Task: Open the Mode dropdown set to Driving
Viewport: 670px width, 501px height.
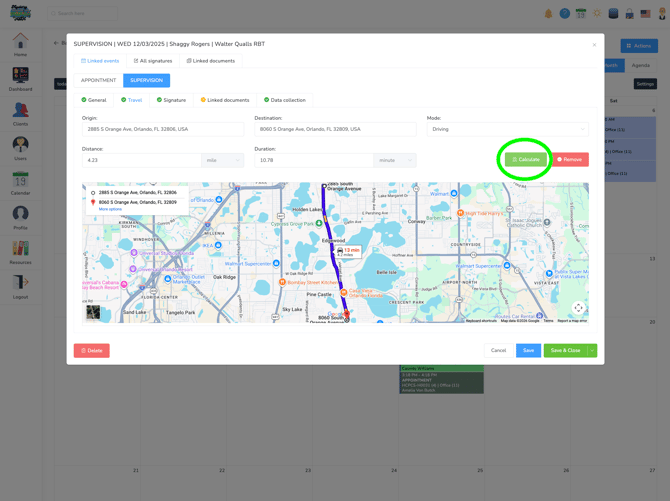Action: tap(508, 129)
